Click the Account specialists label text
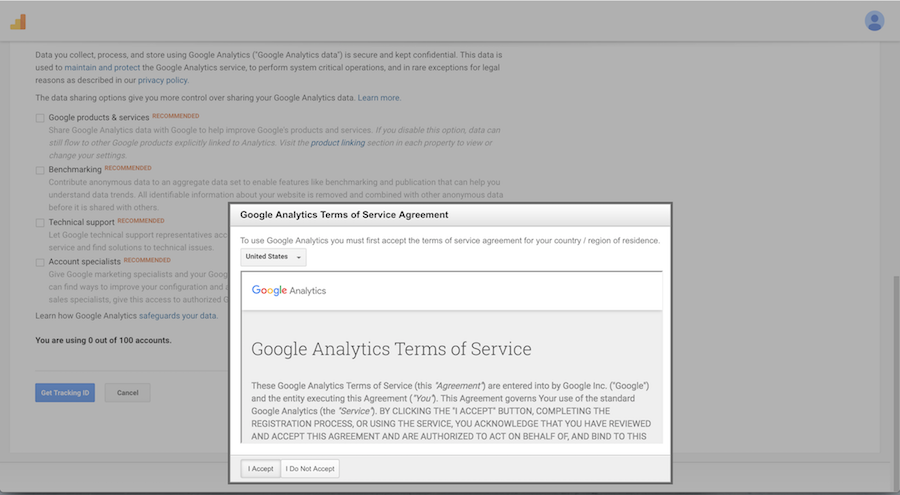 (84, 262)
